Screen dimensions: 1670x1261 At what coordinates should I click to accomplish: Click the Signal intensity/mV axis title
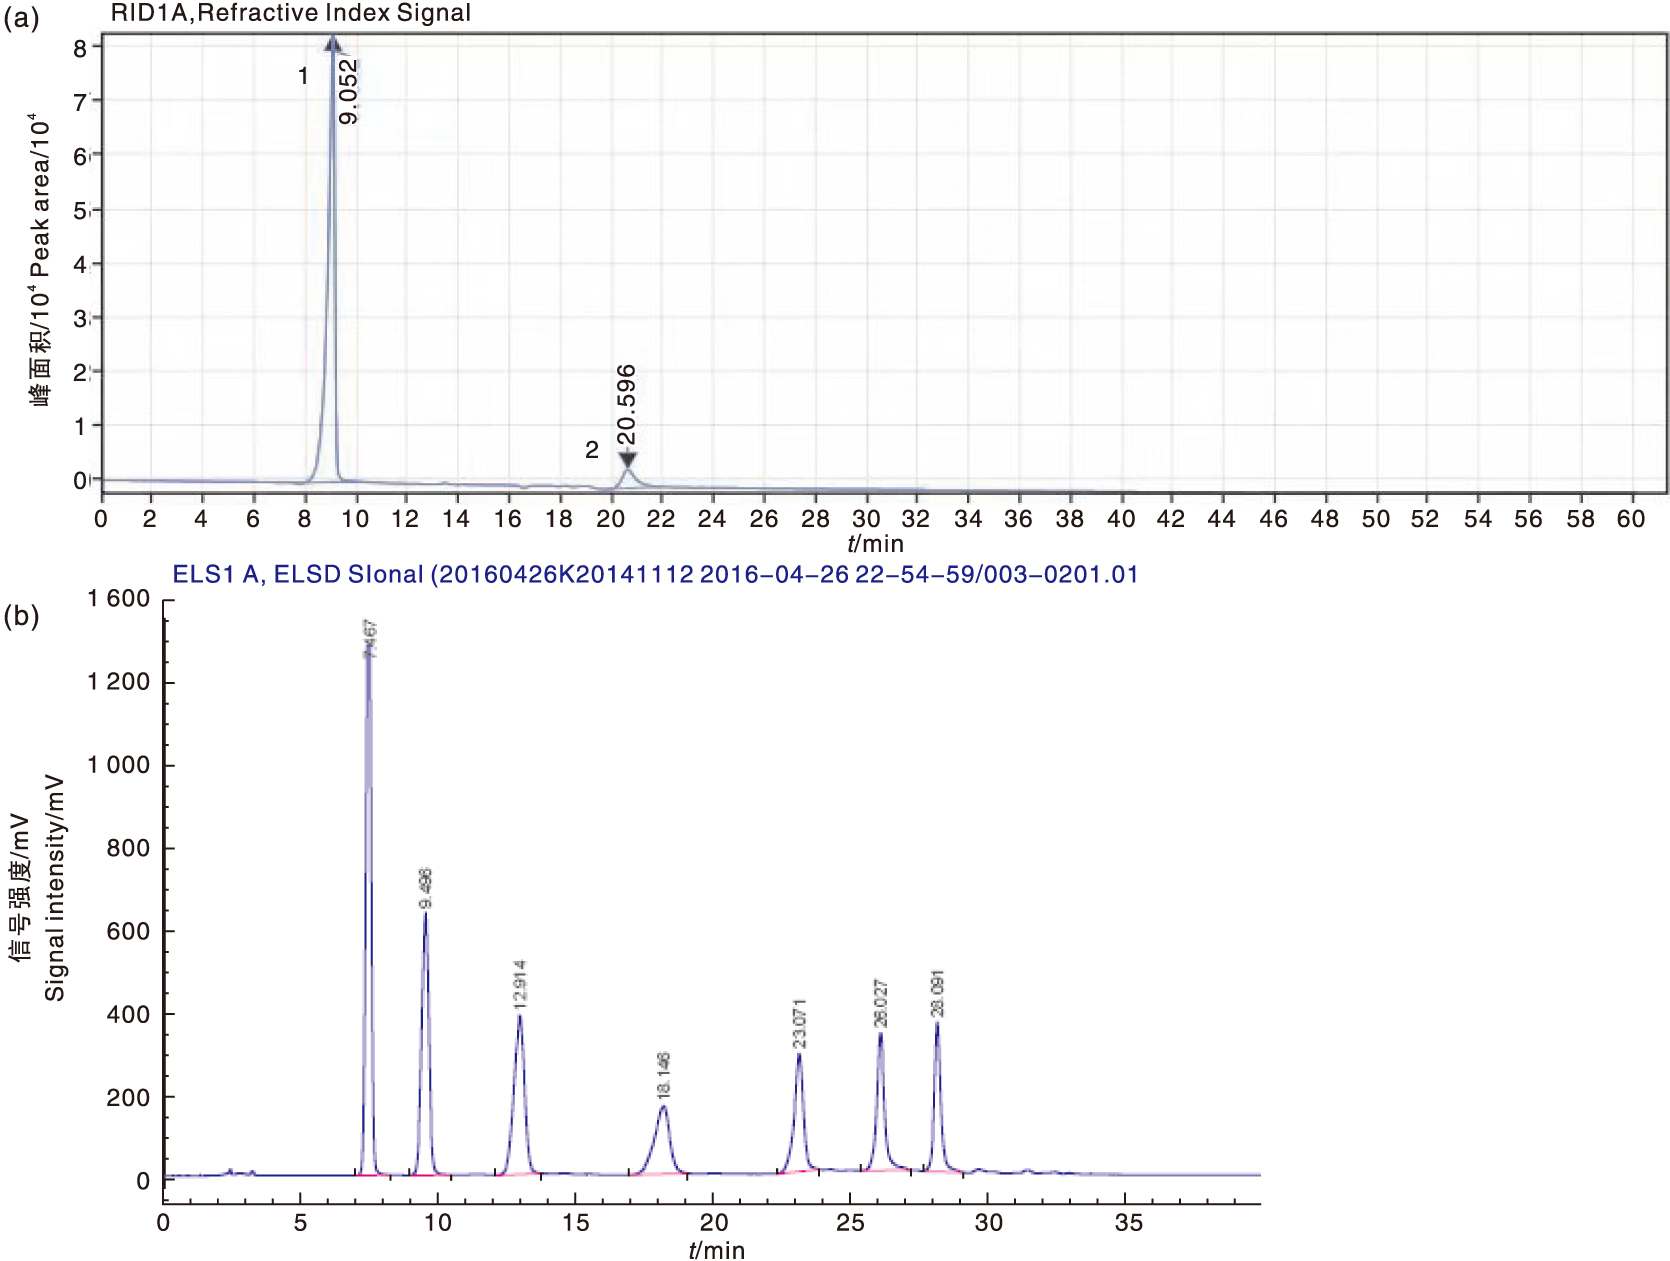tap(54, 888)
